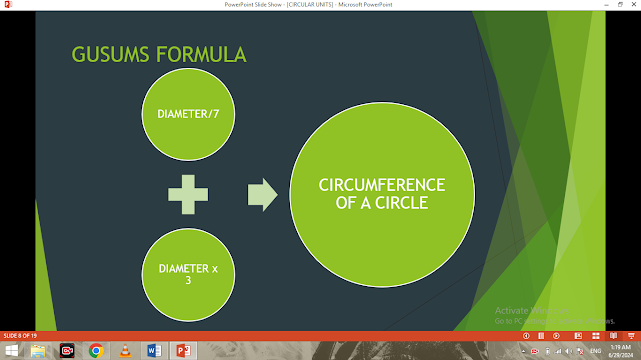Click the right arrow shape on slide
Image resolution: width=641 pixels, height=360 pixels.
click(x=262, y=195)
